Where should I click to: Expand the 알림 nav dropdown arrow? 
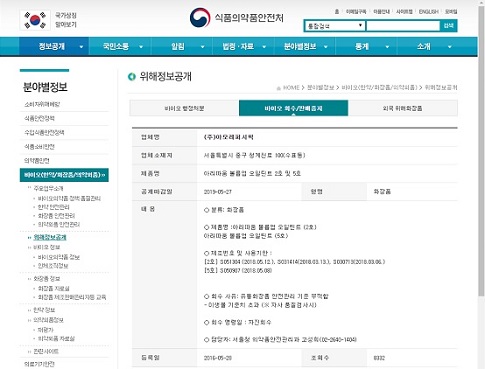(x=202, y=47)
